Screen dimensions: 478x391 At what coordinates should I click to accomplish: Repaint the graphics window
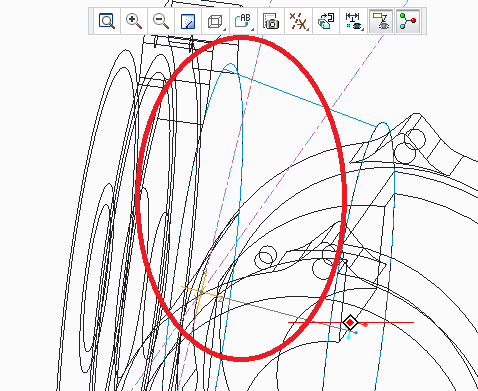(x=188, y=21)
